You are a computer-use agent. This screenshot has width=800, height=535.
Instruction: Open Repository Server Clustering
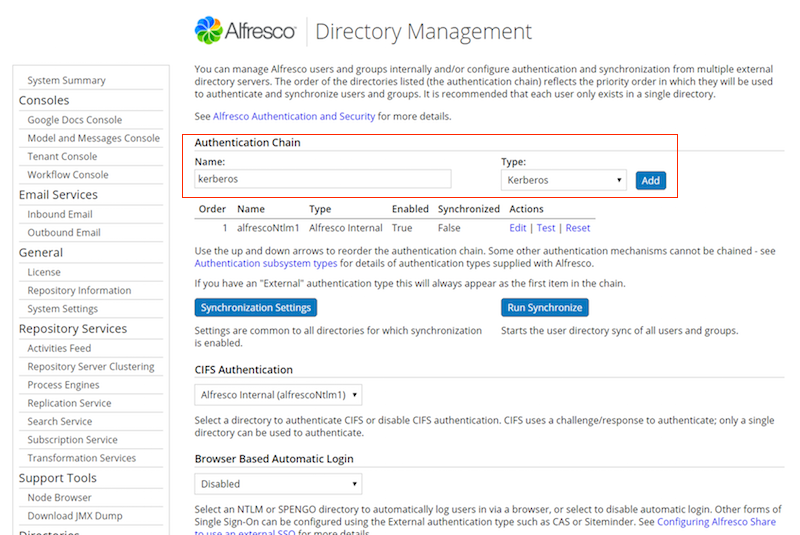(x=91, y=367)
